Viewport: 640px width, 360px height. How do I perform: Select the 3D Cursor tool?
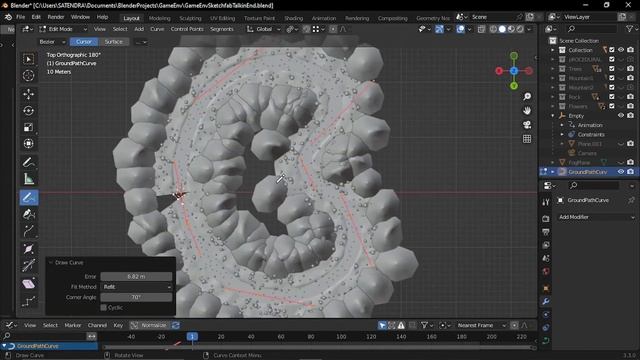[x=29, y=76]
